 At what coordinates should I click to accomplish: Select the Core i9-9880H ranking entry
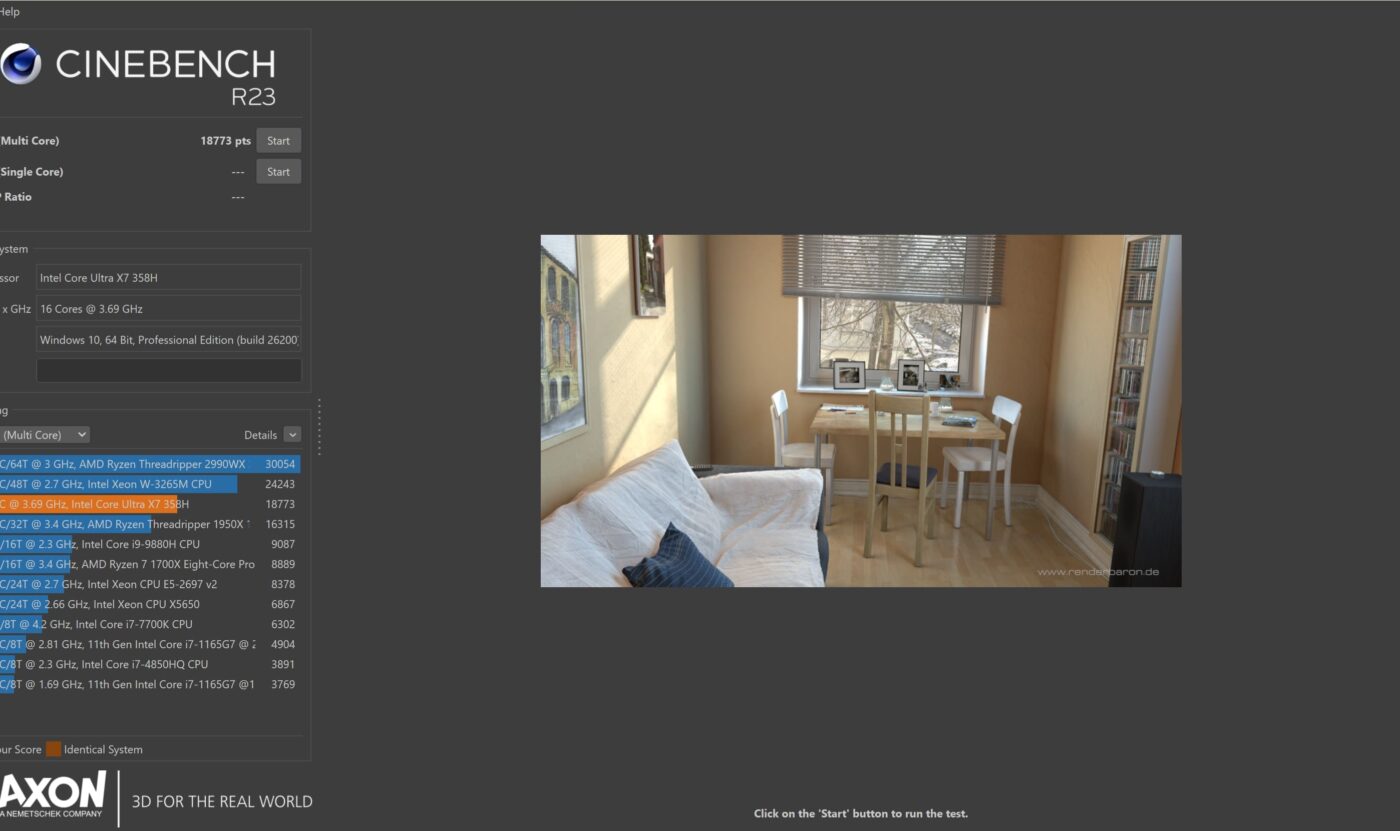coord(148,544)
